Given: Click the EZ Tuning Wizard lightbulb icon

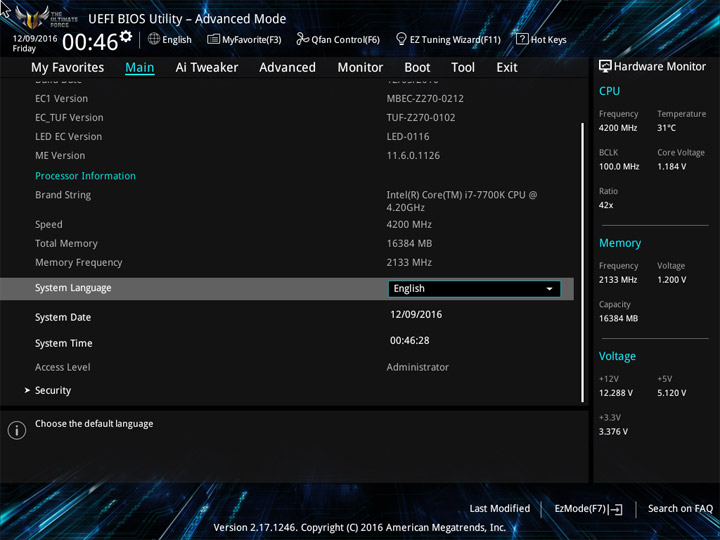Looking at the screenshot, I should tap(401, 39).
